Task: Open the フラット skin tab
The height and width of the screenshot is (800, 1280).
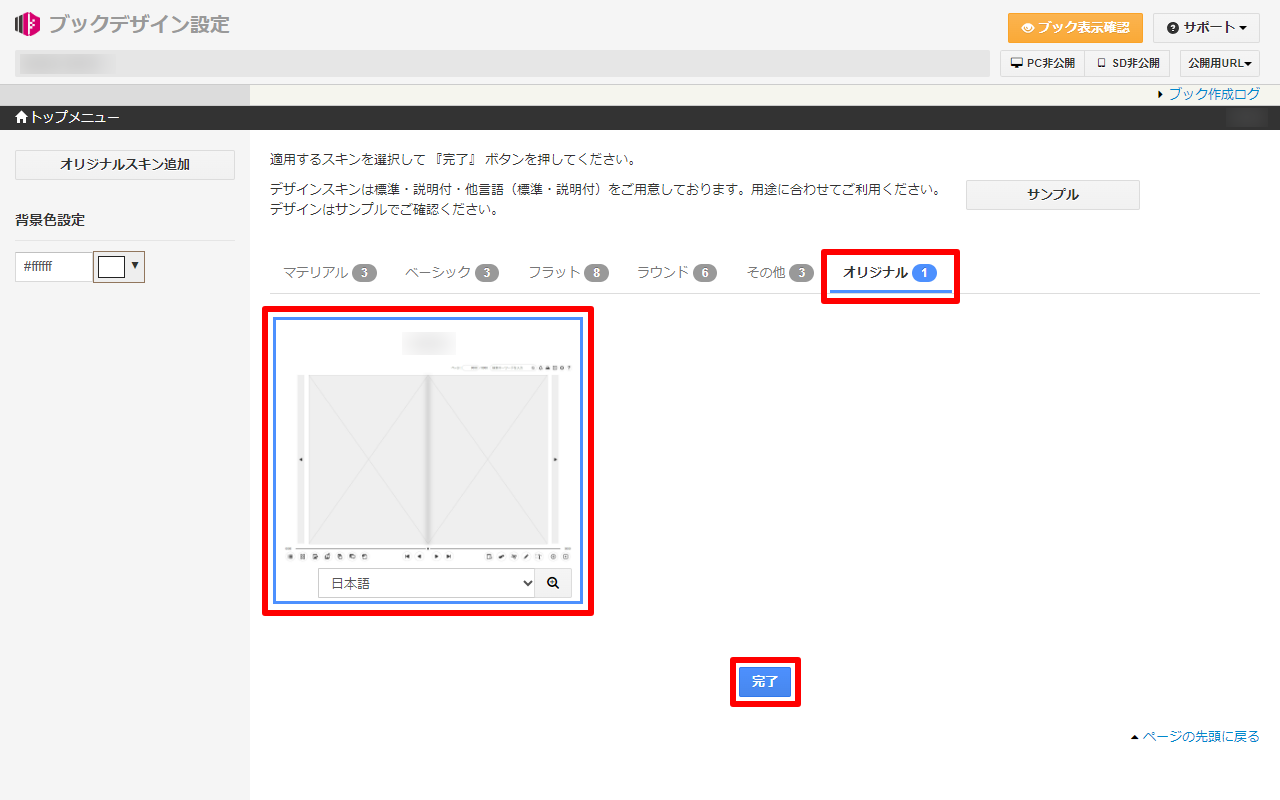Action: point(567,273)
